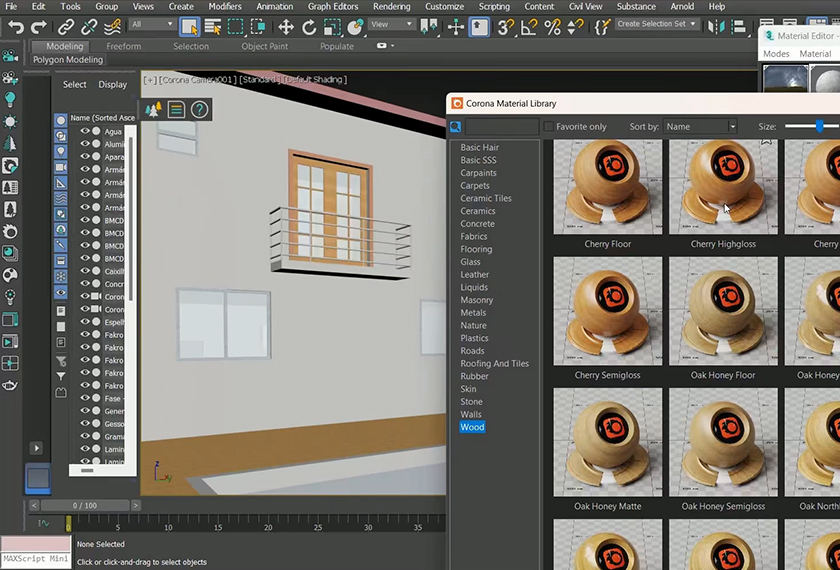Open the Sort by Name dropdown

pos(700,127)
